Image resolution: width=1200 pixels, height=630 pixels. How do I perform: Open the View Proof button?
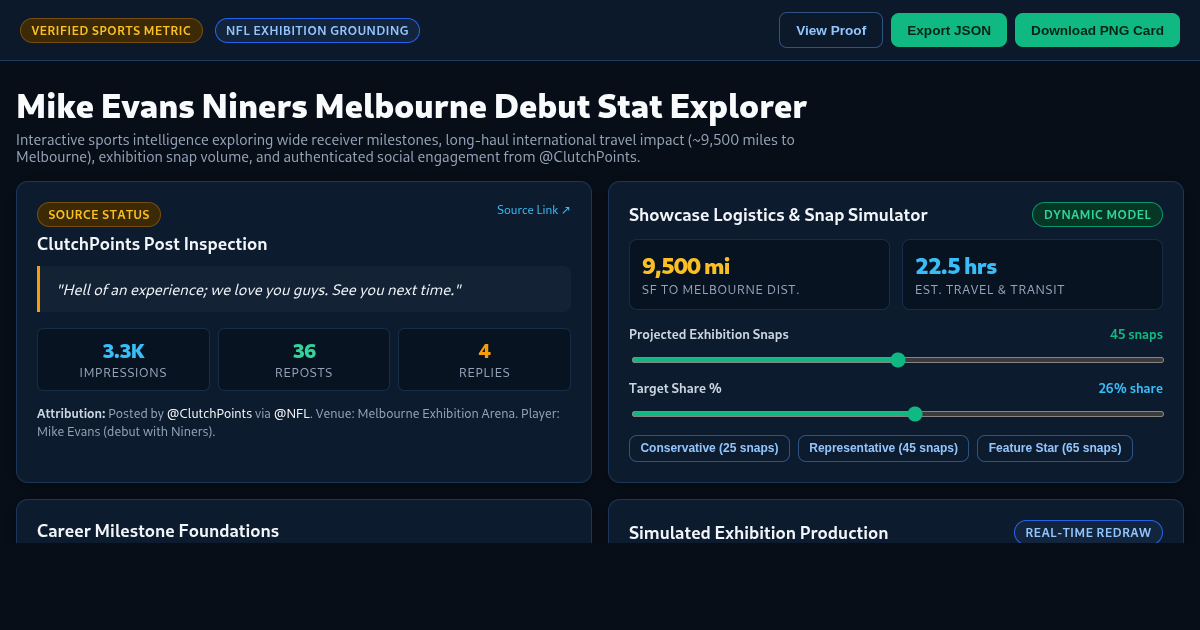tap(831, 30)
